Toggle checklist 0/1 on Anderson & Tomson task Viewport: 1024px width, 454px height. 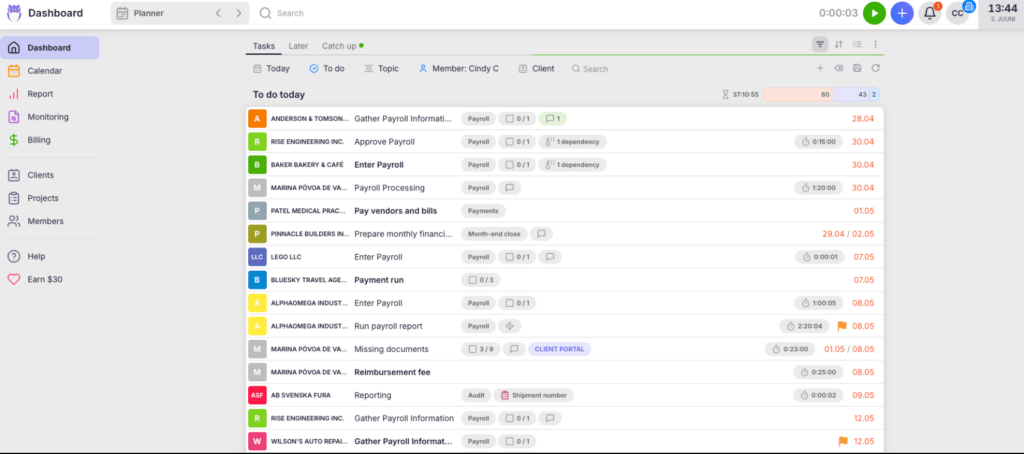click(x=516, y=118)
